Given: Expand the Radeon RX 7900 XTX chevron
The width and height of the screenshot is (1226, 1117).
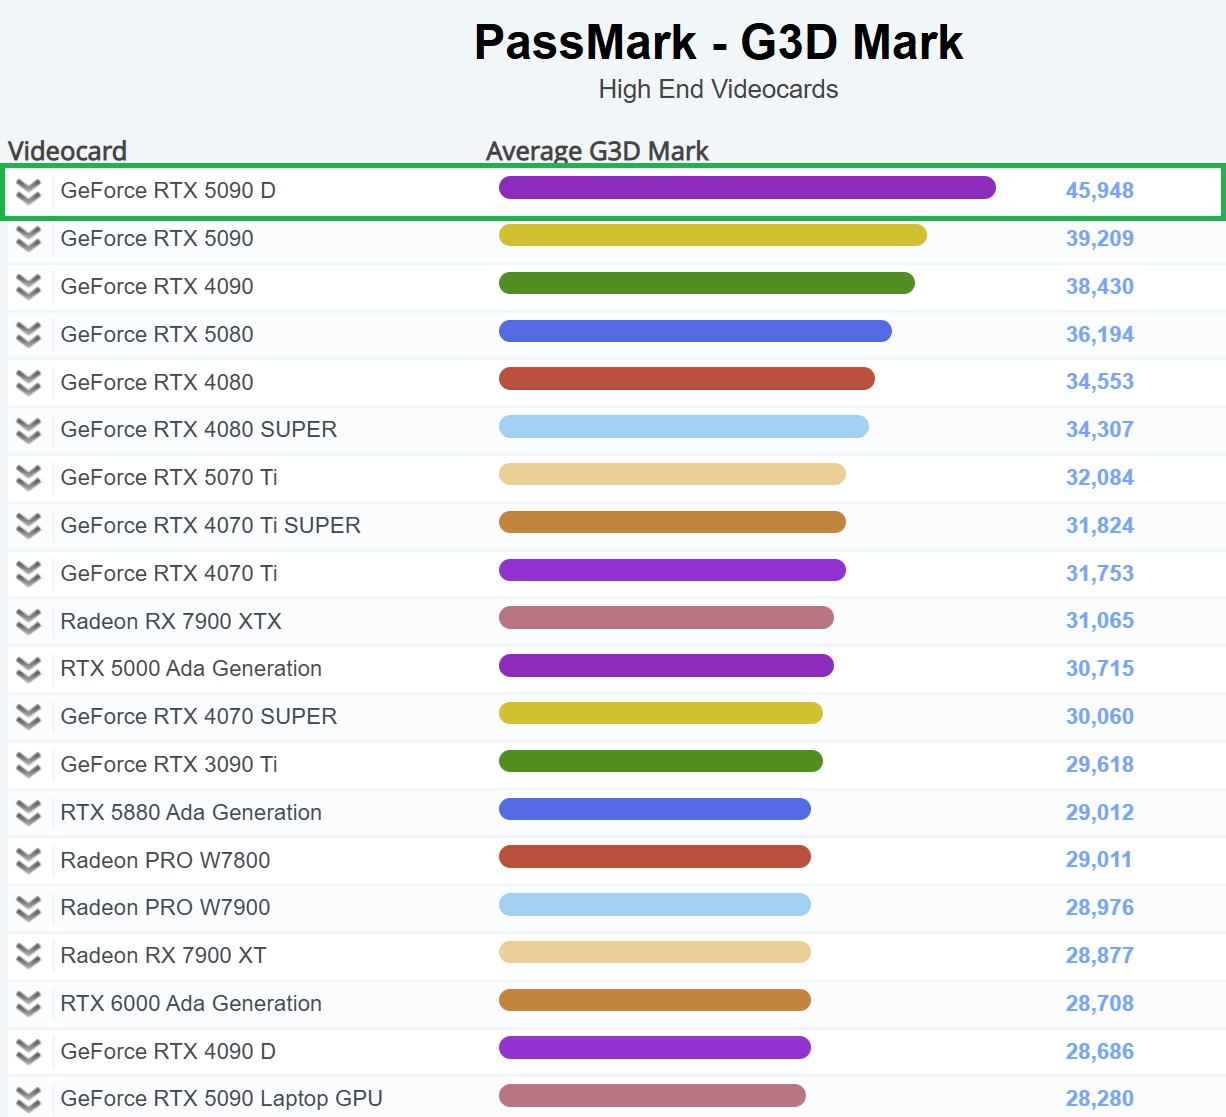Looking at the screenshot, I should pyautogui.click(x=28, y=622).
